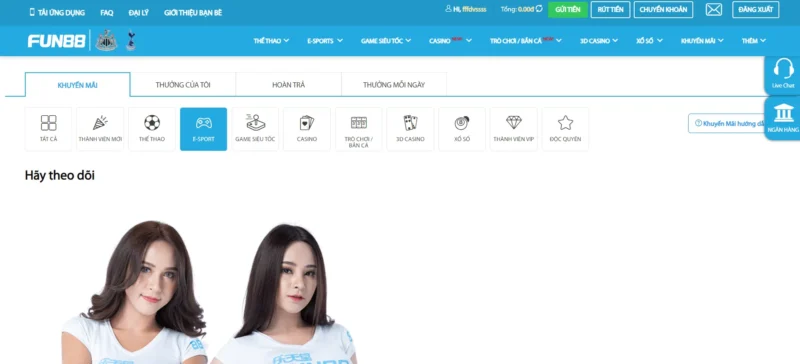
Task: Refresh balance with the circular arrow icon
Action: (x=539, y=9)
